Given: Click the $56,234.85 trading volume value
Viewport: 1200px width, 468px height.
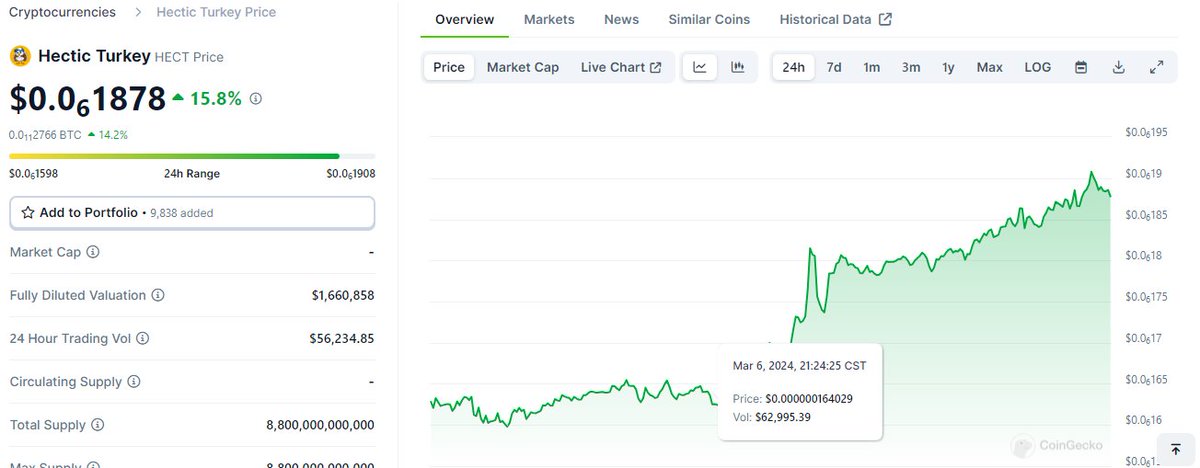Looking at the screenshot, I should pyautogui.click(x=342, y=339).
